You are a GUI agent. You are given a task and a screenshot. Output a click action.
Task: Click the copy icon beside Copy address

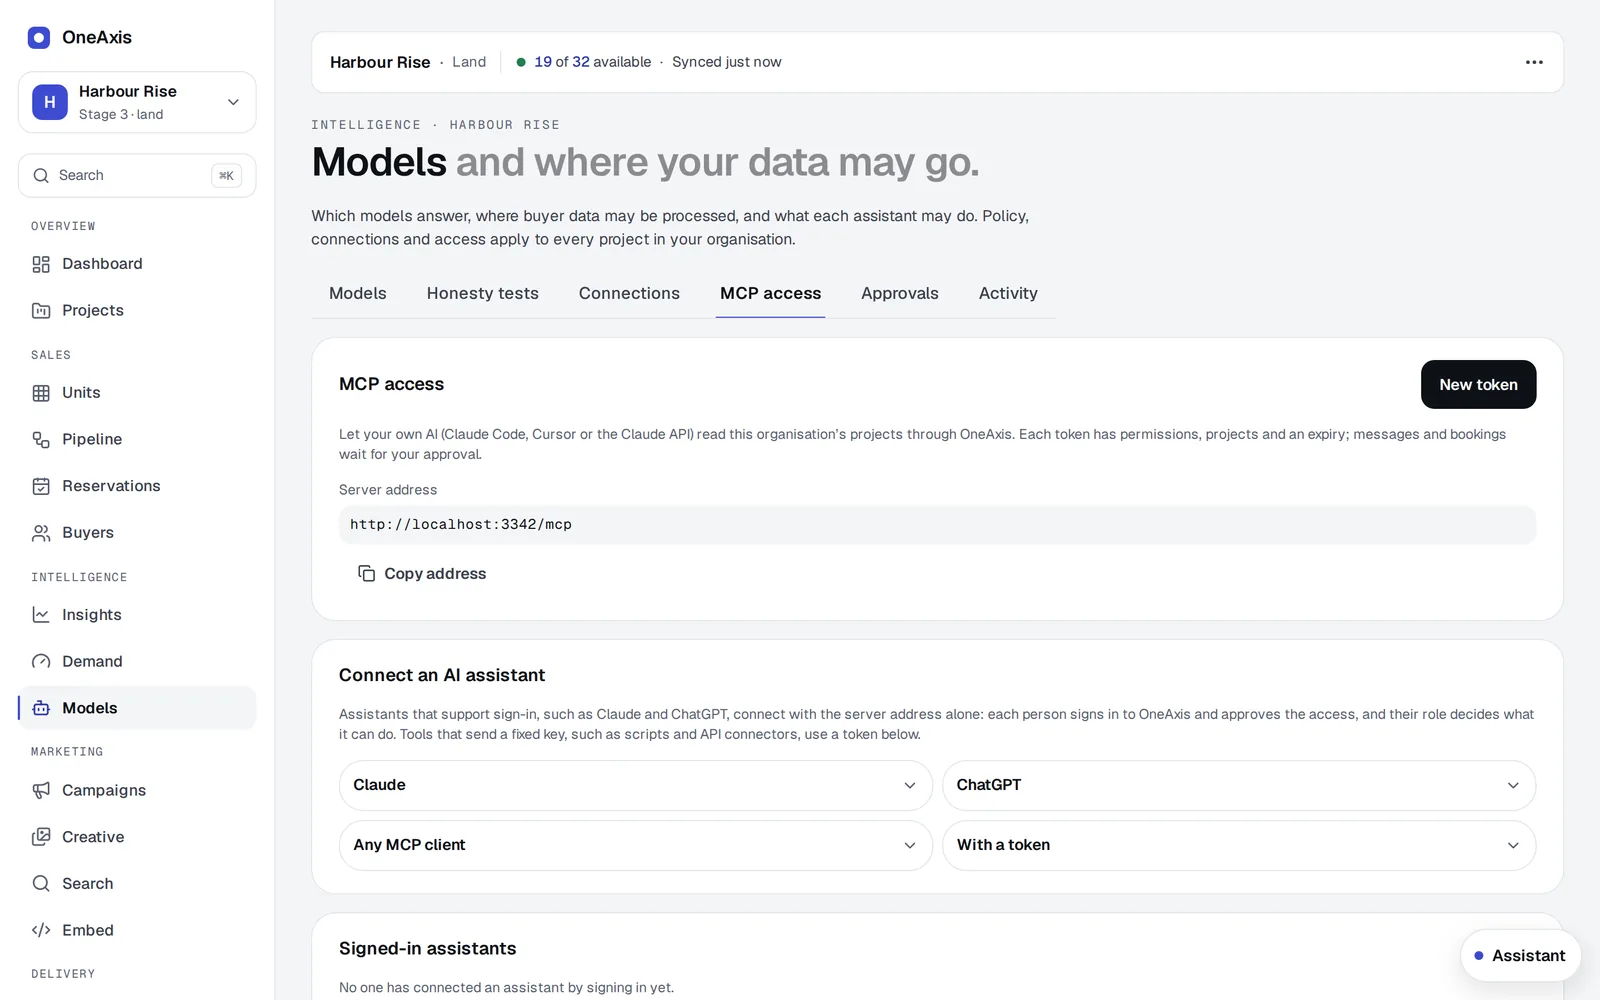pyautogui.click(x=367, y=574)
